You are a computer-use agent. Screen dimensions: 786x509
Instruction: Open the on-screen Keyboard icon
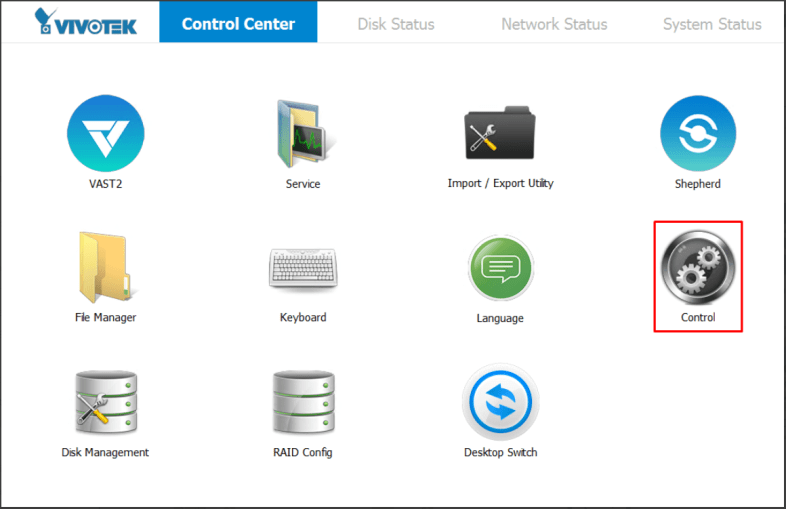(x=302, y=268)
